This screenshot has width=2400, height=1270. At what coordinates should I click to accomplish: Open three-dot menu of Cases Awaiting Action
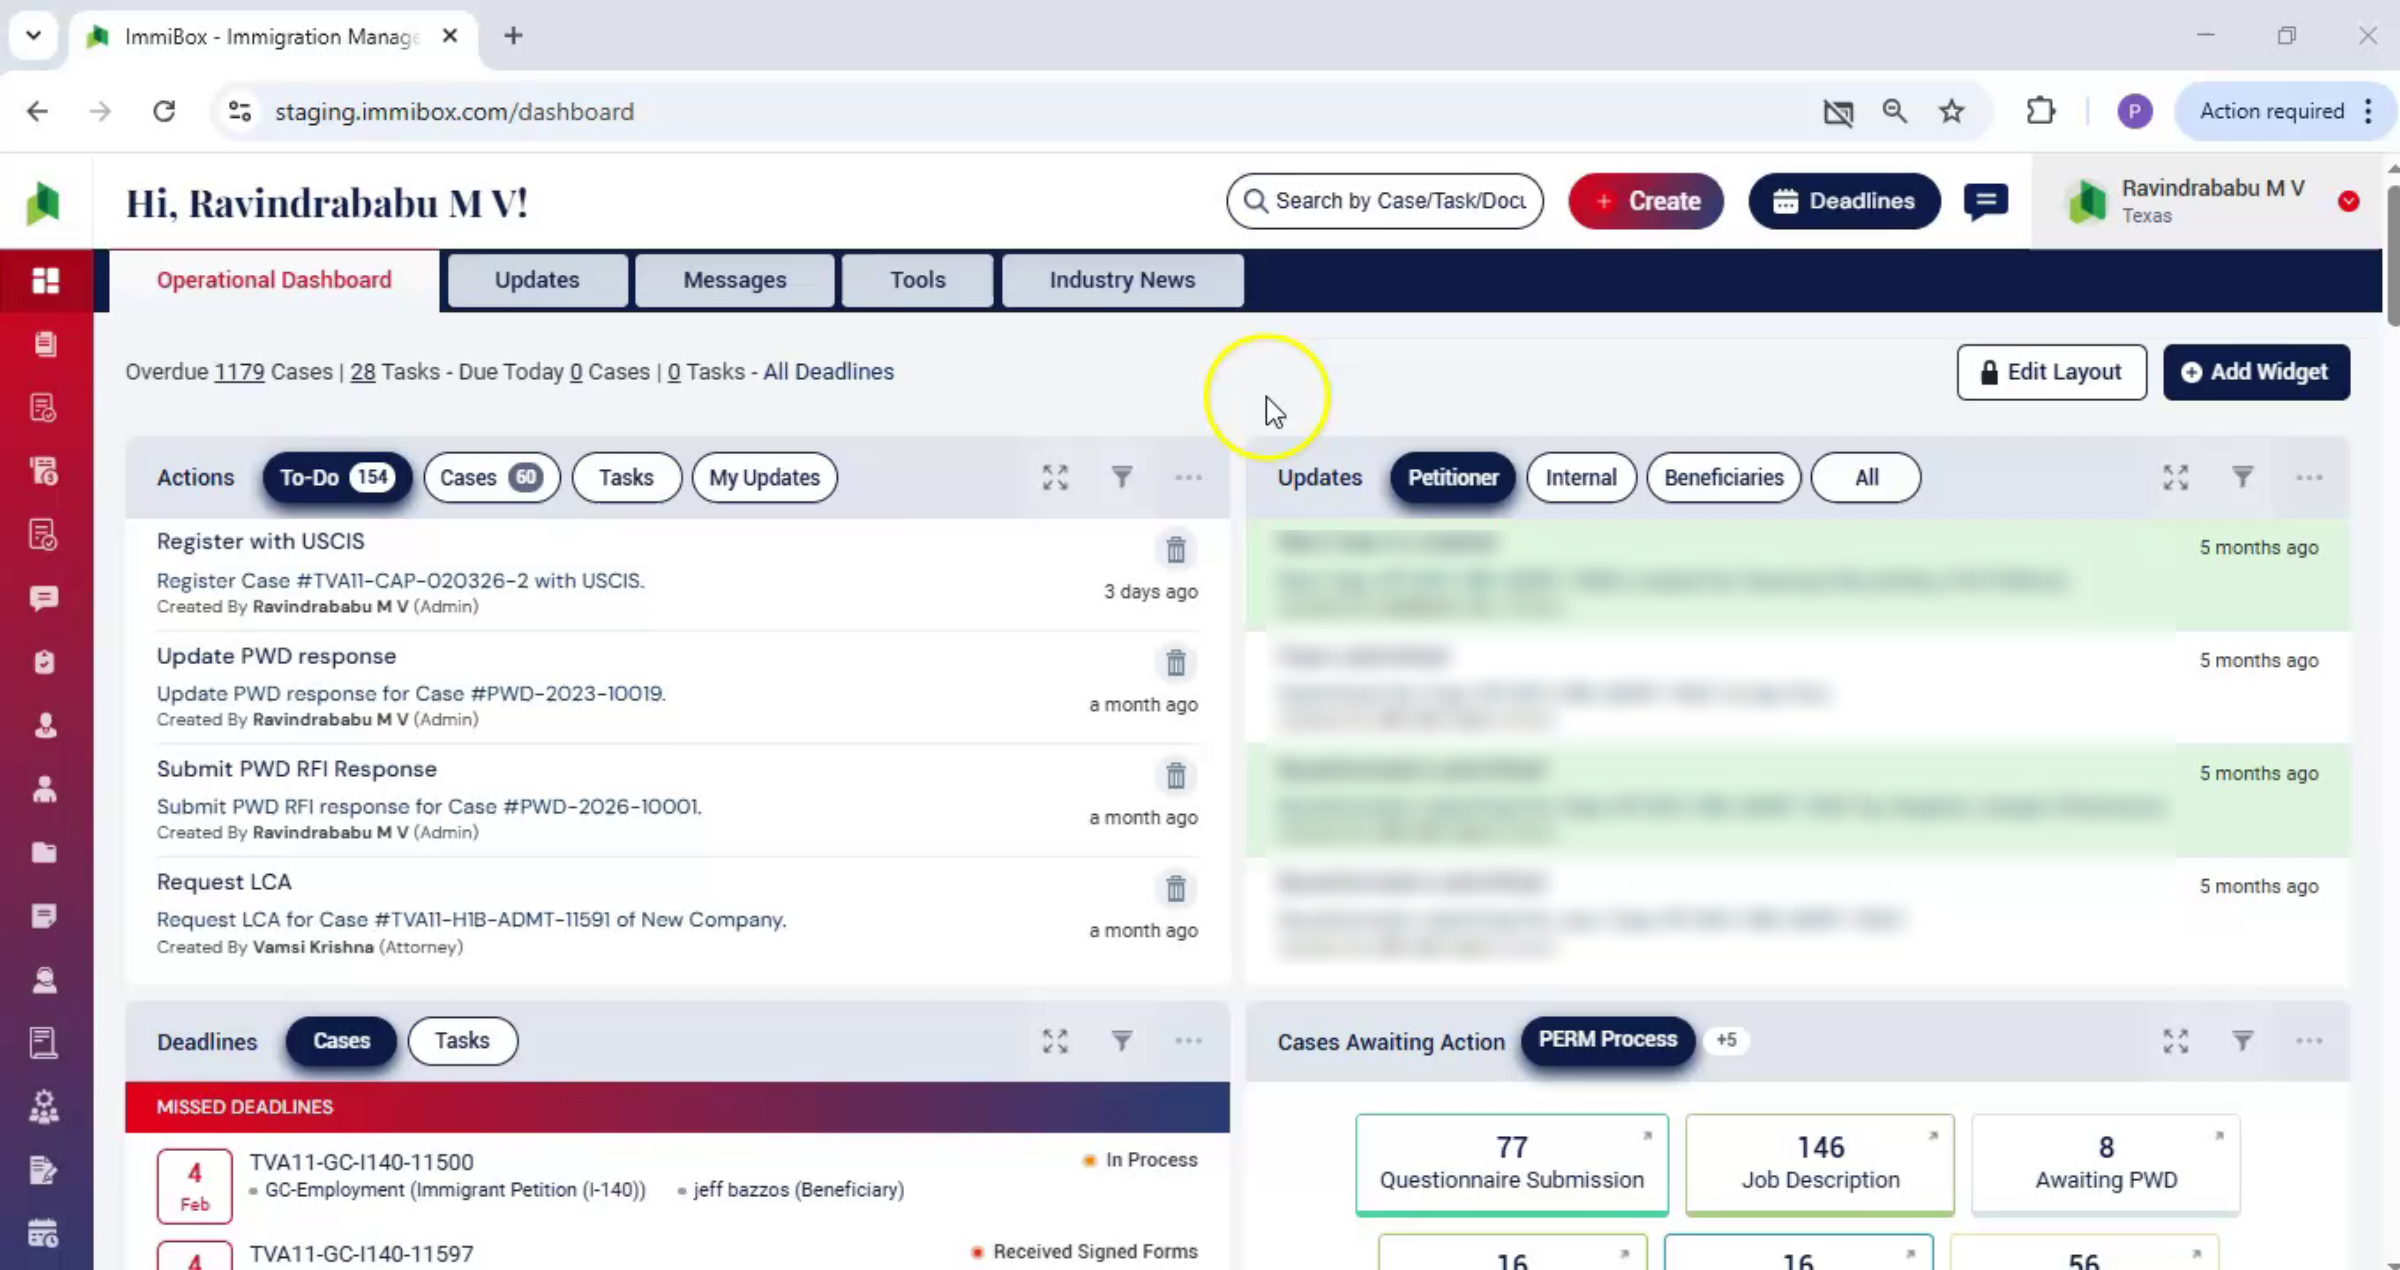click(x=2309, y=1041)
